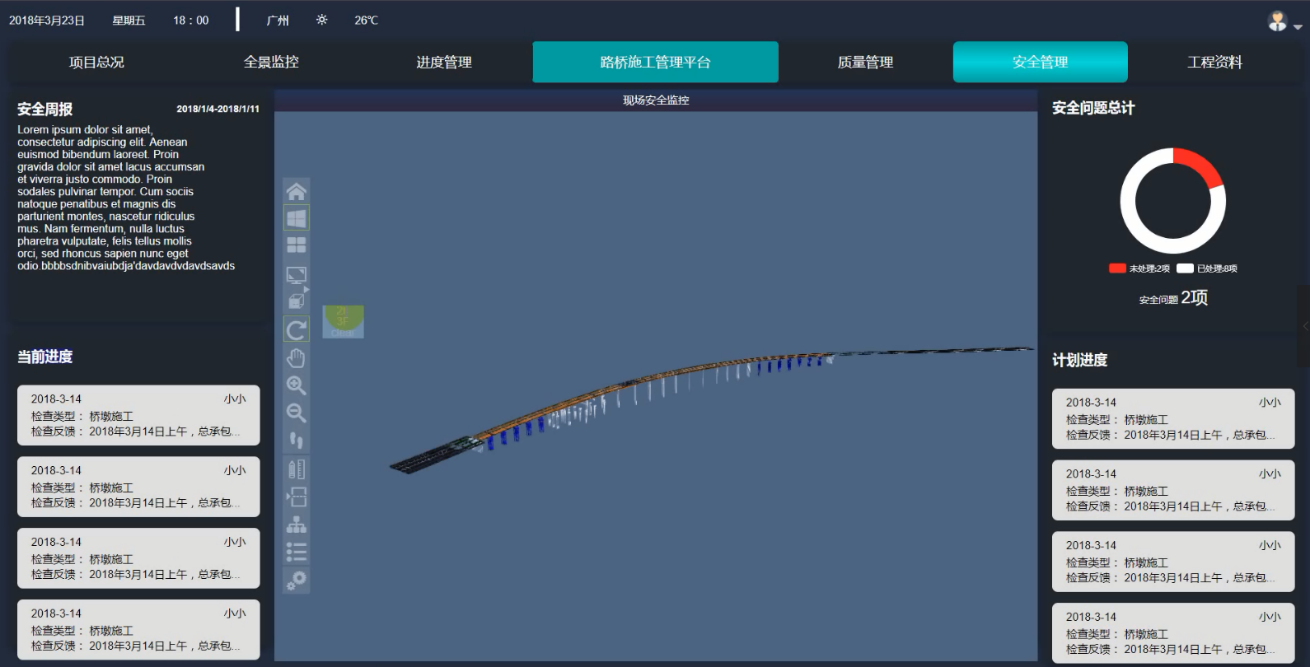Screen dimensions: 1310x667
Task: Click the red 未处理 legend swatch
Action: pos(1117,268)
